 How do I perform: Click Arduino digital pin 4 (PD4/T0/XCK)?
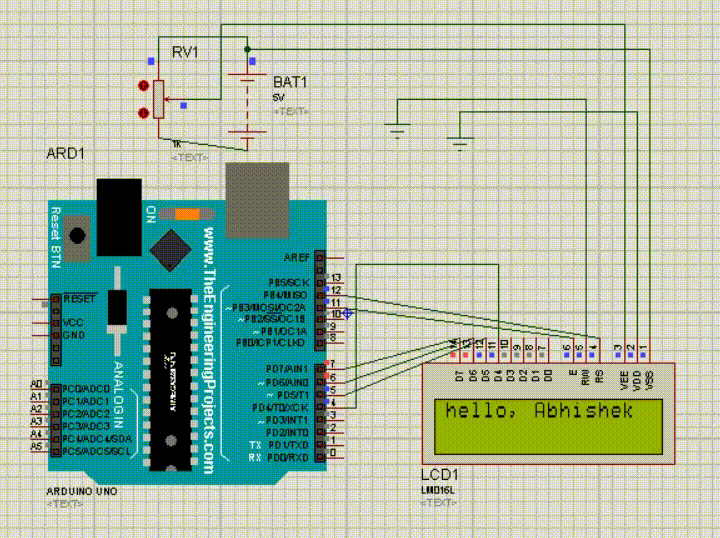pos(320,407)
